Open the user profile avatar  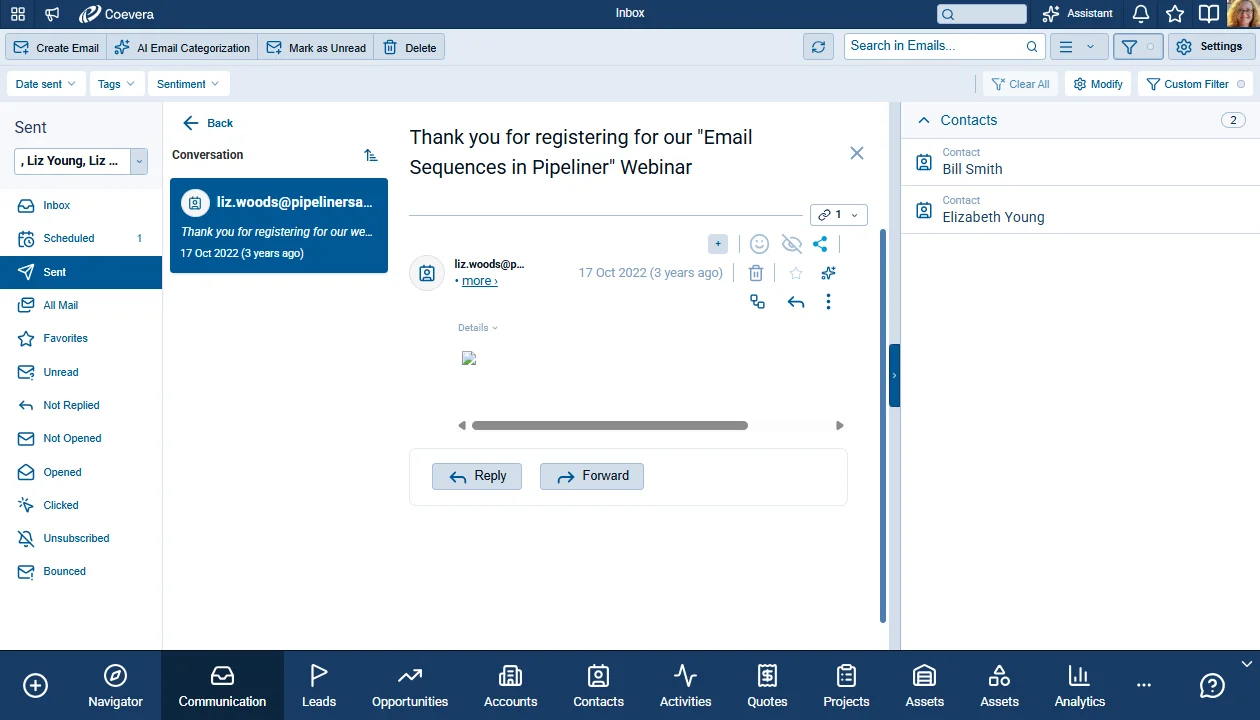[x=1243, y=14]
